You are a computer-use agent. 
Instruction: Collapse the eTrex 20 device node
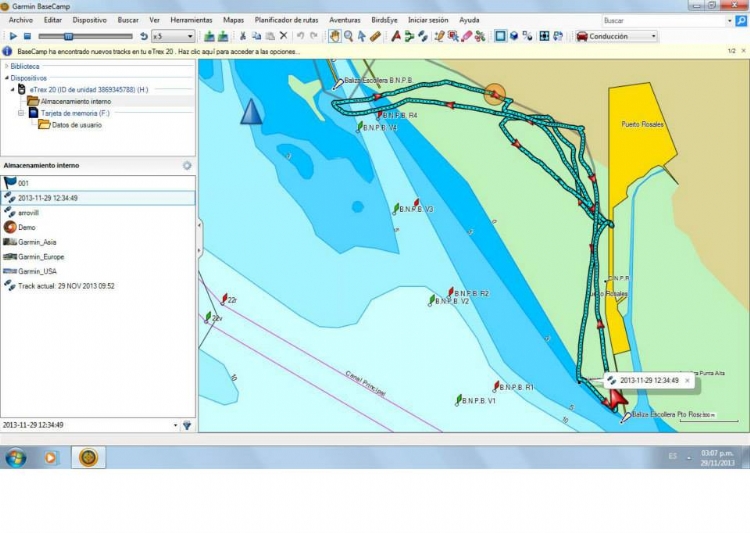click(x=13, y=89)
